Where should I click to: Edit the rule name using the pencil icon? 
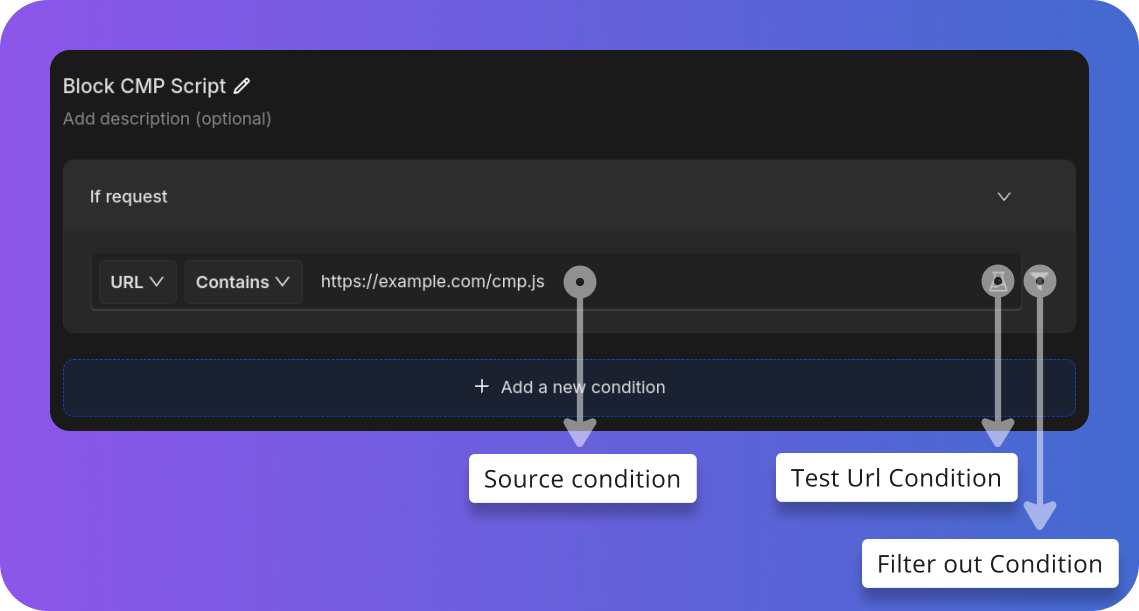(x=241, y=86)
